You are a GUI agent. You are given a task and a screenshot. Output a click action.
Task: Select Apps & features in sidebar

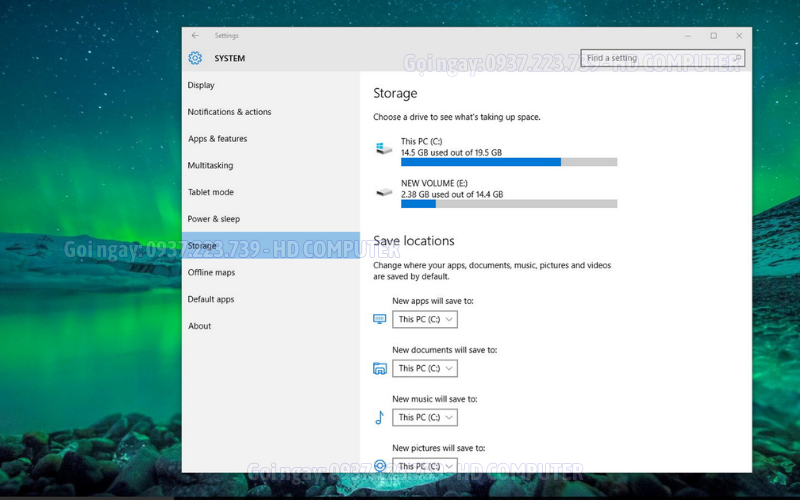tap(217, 139)
